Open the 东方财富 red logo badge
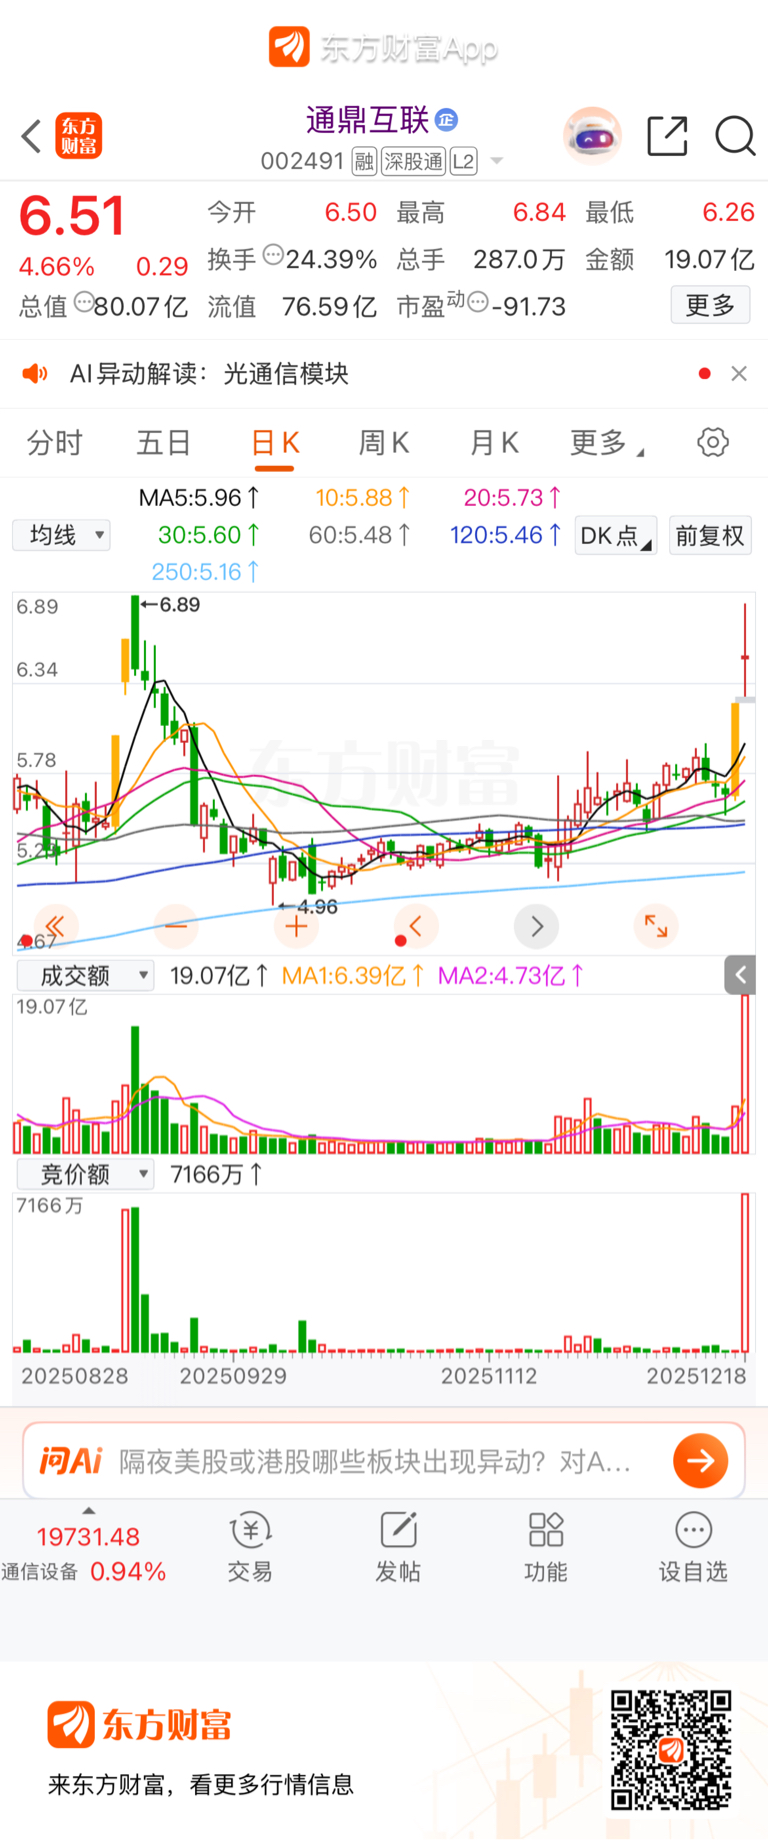The height and width of the screenshot is (1840, 768). point(79,136)
